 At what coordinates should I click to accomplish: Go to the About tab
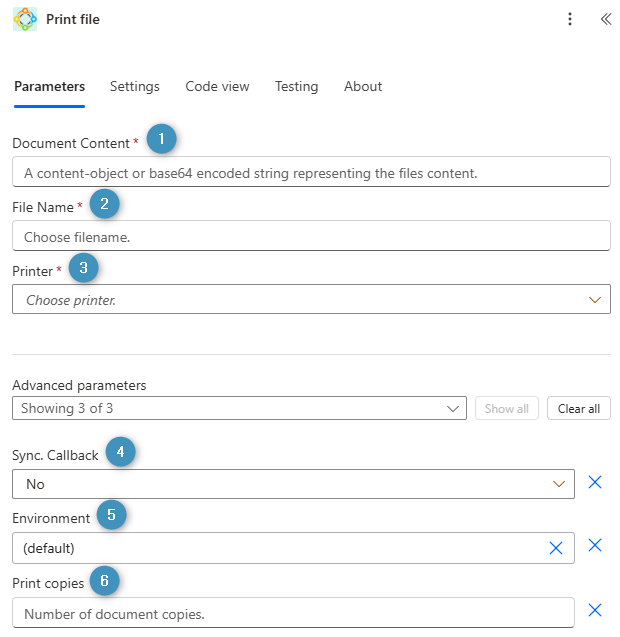tap(363, 87)
